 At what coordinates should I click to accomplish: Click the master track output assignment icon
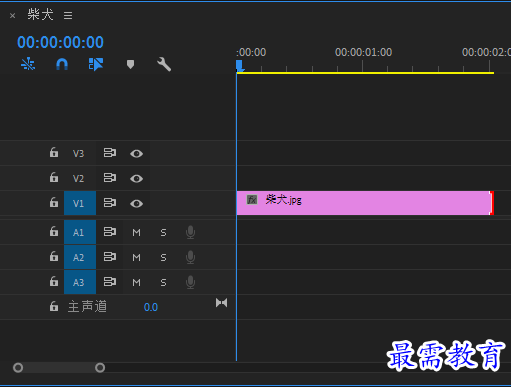[221, 303]
